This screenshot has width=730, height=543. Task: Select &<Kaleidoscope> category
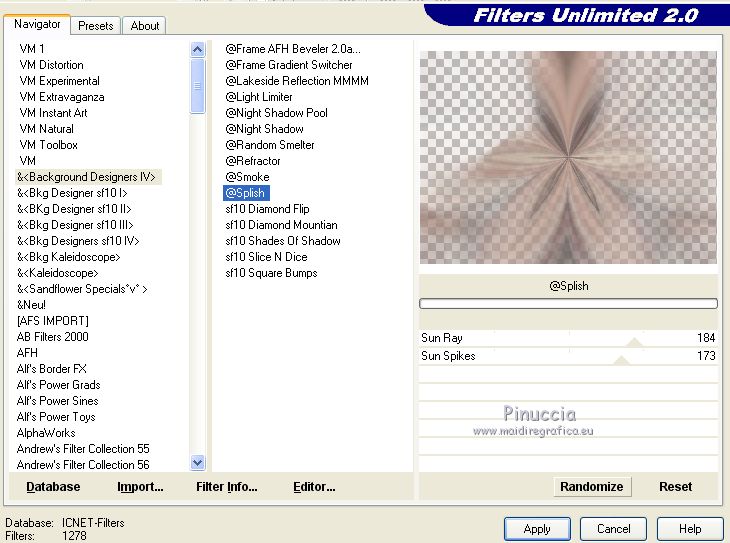tap(58, 273)
